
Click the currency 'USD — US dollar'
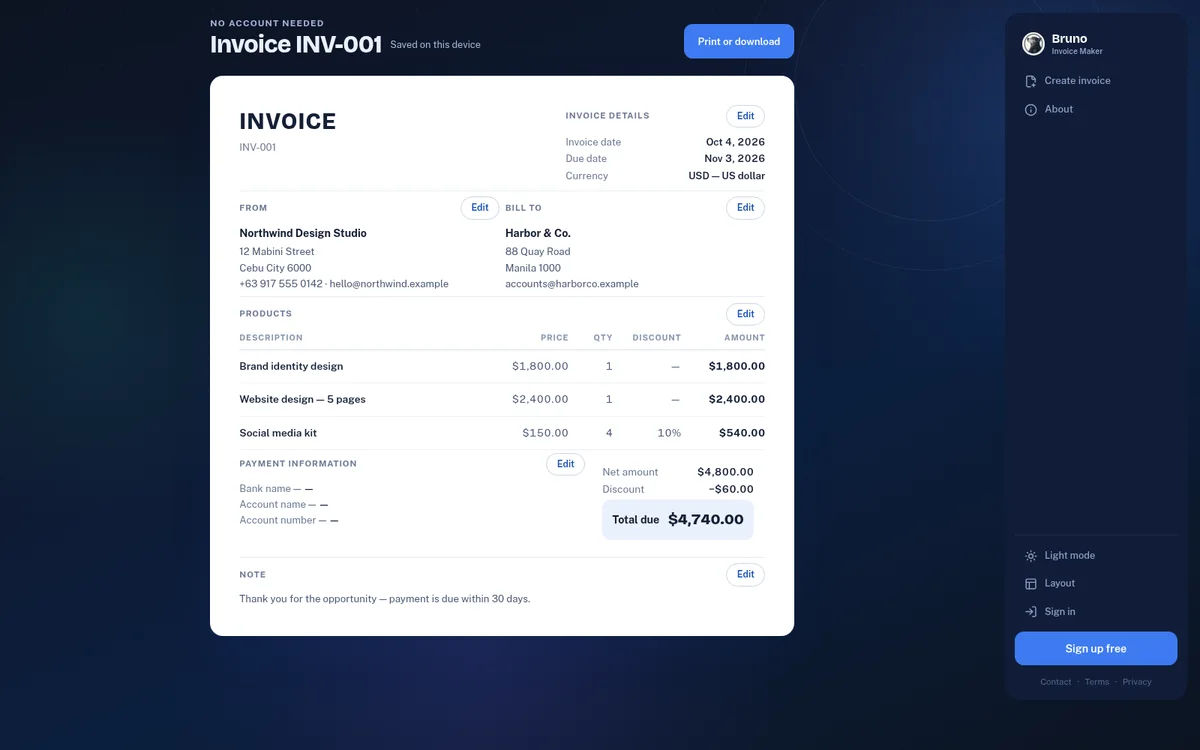click(x=727, y=176)
